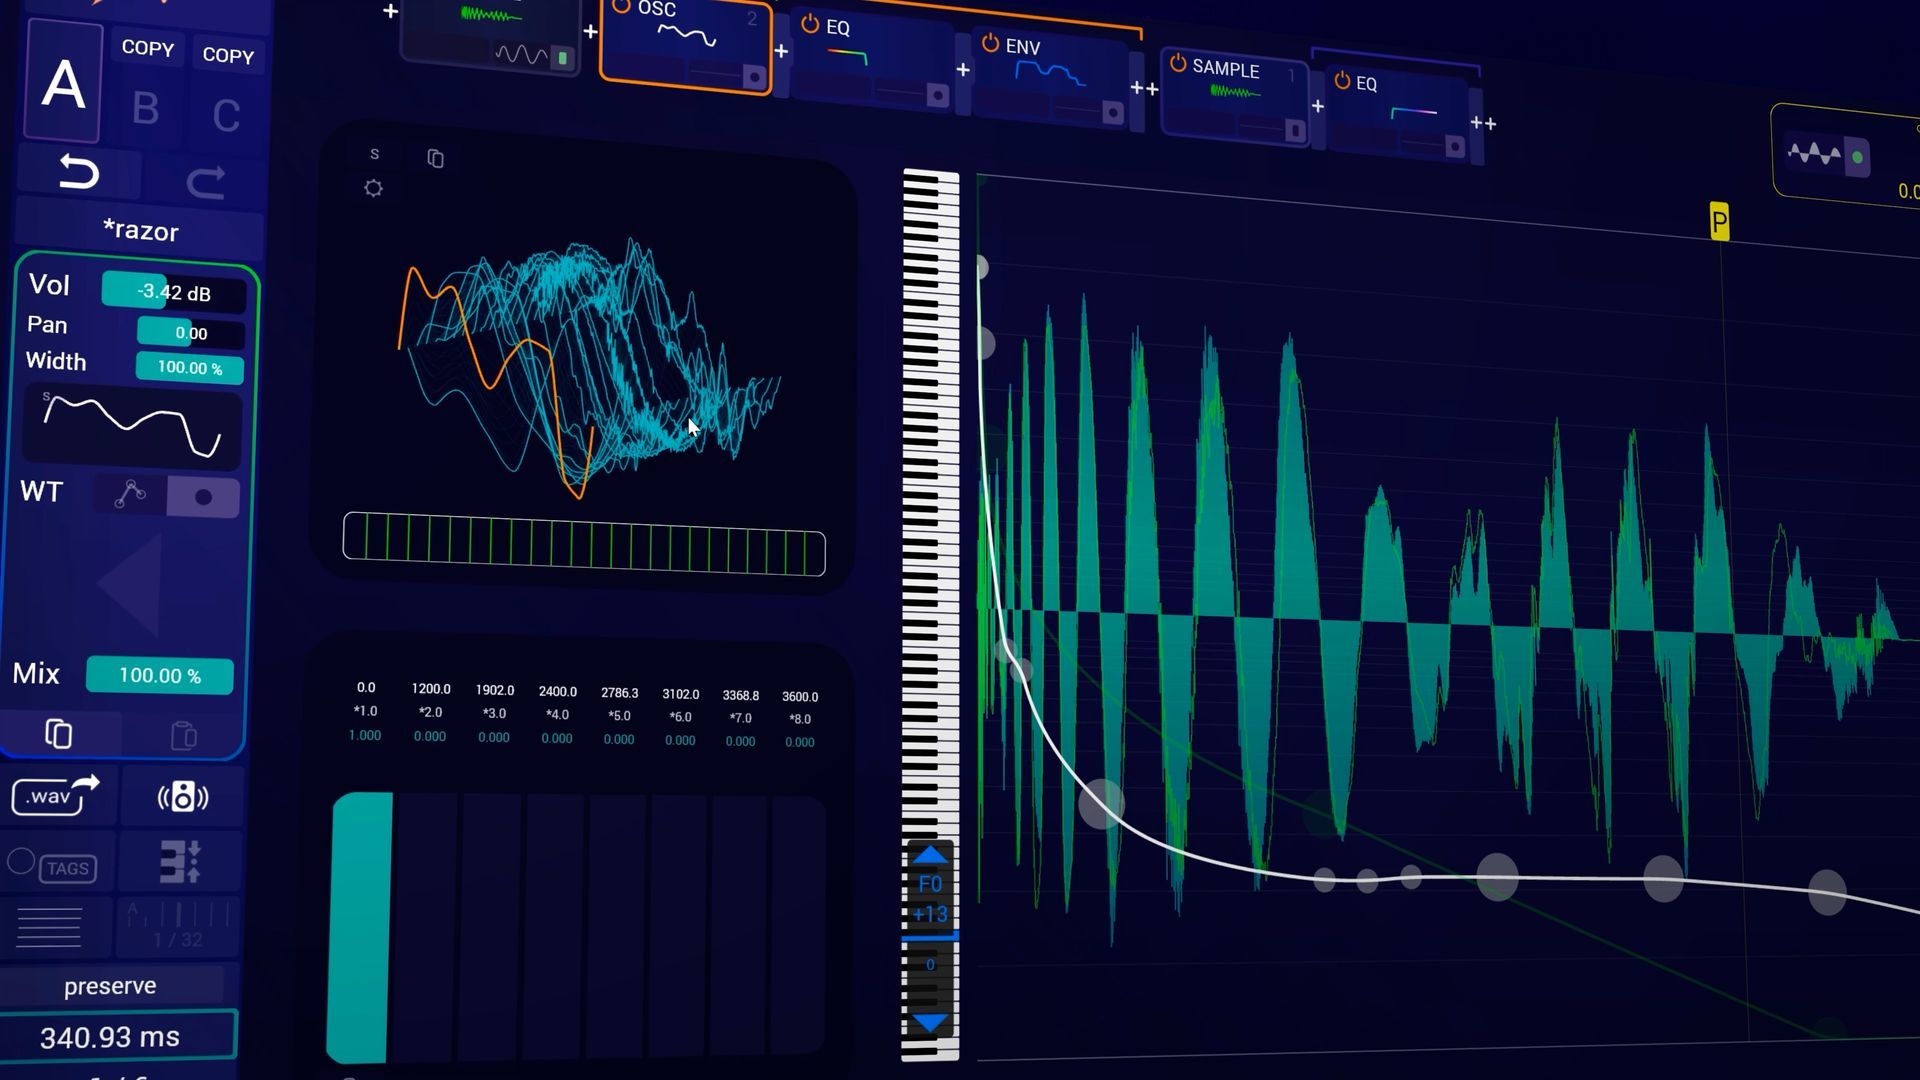Copy the oscillator settings in the left panel
Screen dimensions: 1920x1080
tap(59, 734)
